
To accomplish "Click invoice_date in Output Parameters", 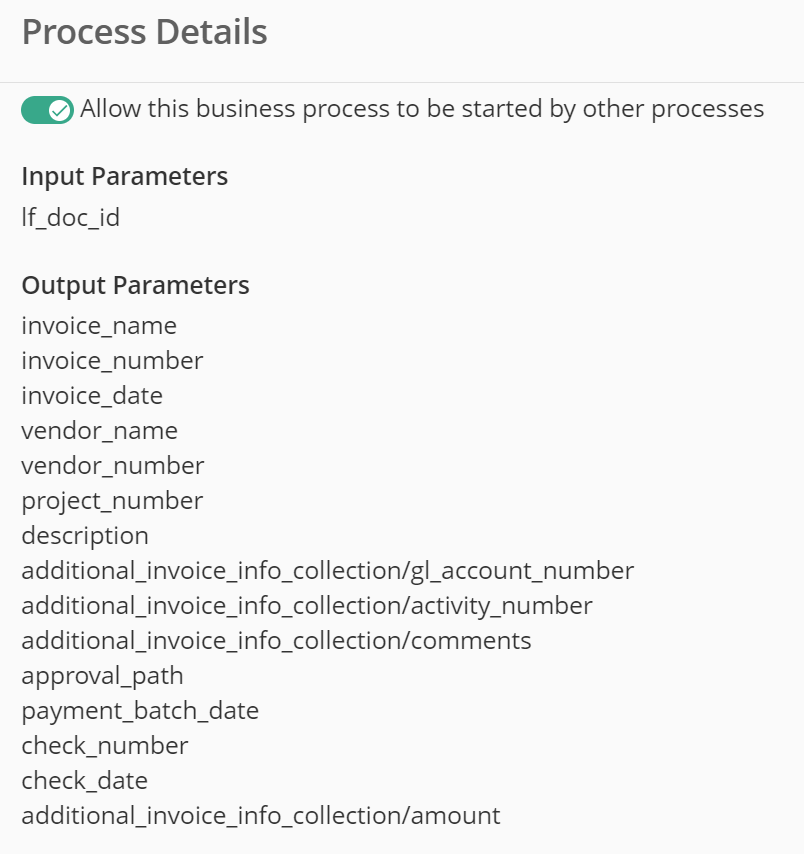I will [92, 395].
